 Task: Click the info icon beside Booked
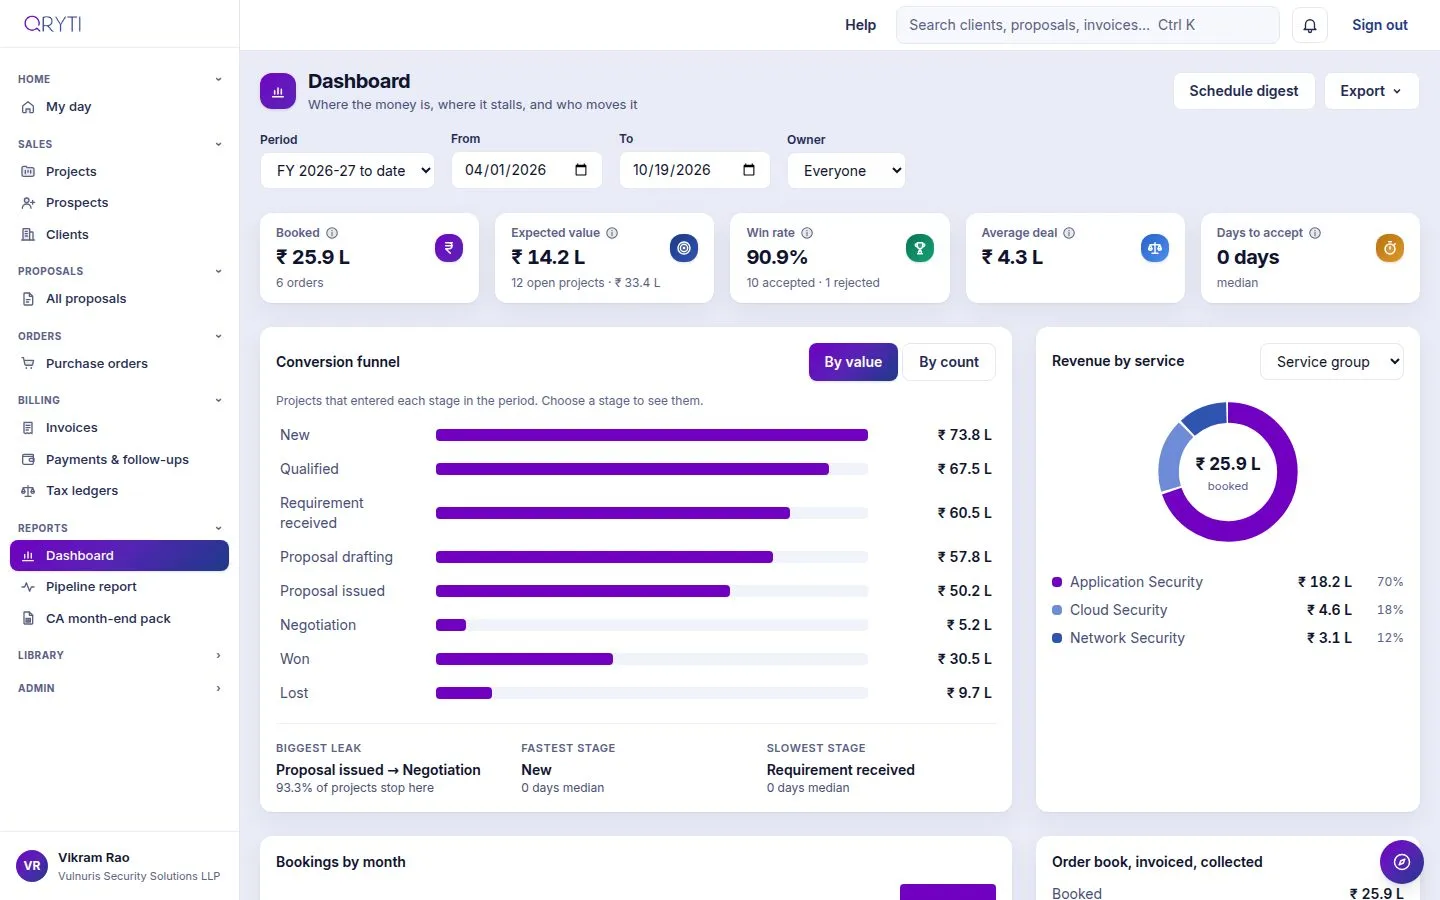[x=332, y=233]
